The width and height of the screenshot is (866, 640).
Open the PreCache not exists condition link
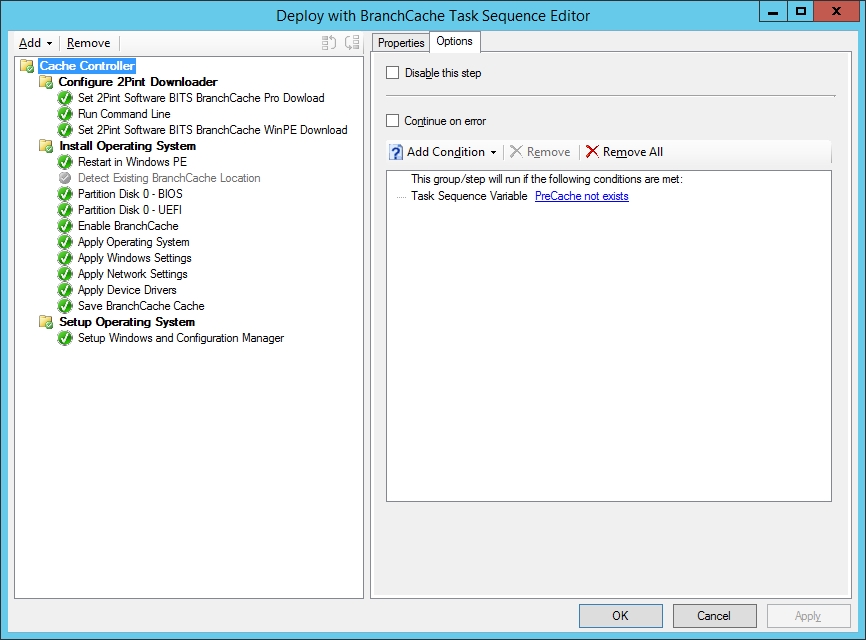(x=581, y=196)
